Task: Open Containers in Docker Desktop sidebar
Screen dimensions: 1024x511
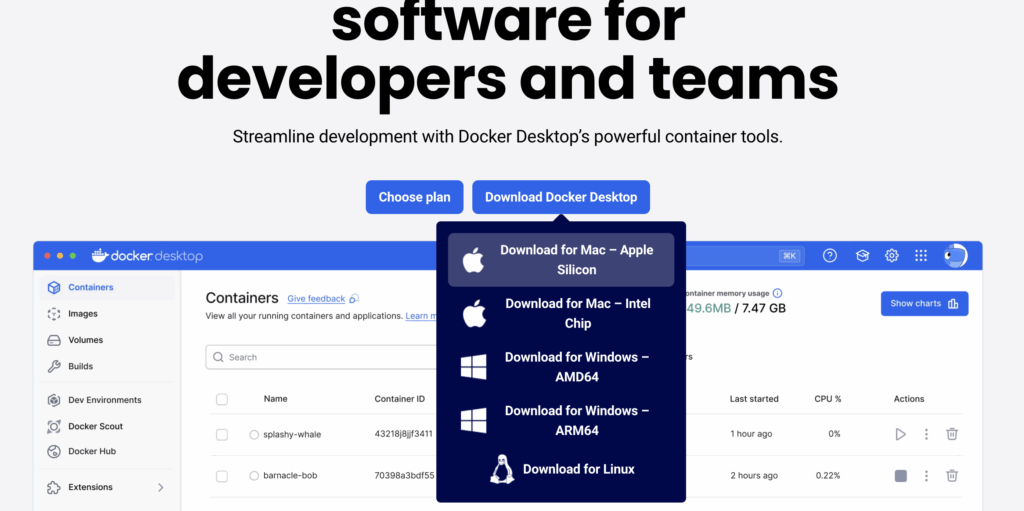Action: pyautogui.click(x=107, y=288)
